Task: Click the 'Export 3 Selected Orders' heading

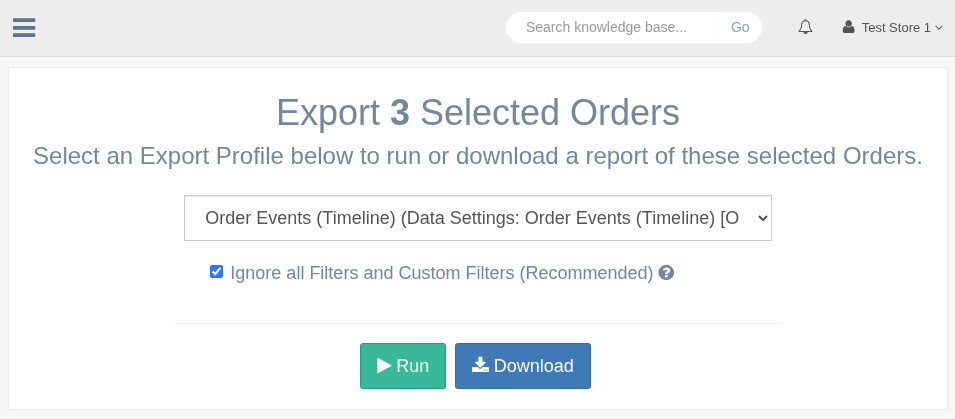Action: (477, 112)
